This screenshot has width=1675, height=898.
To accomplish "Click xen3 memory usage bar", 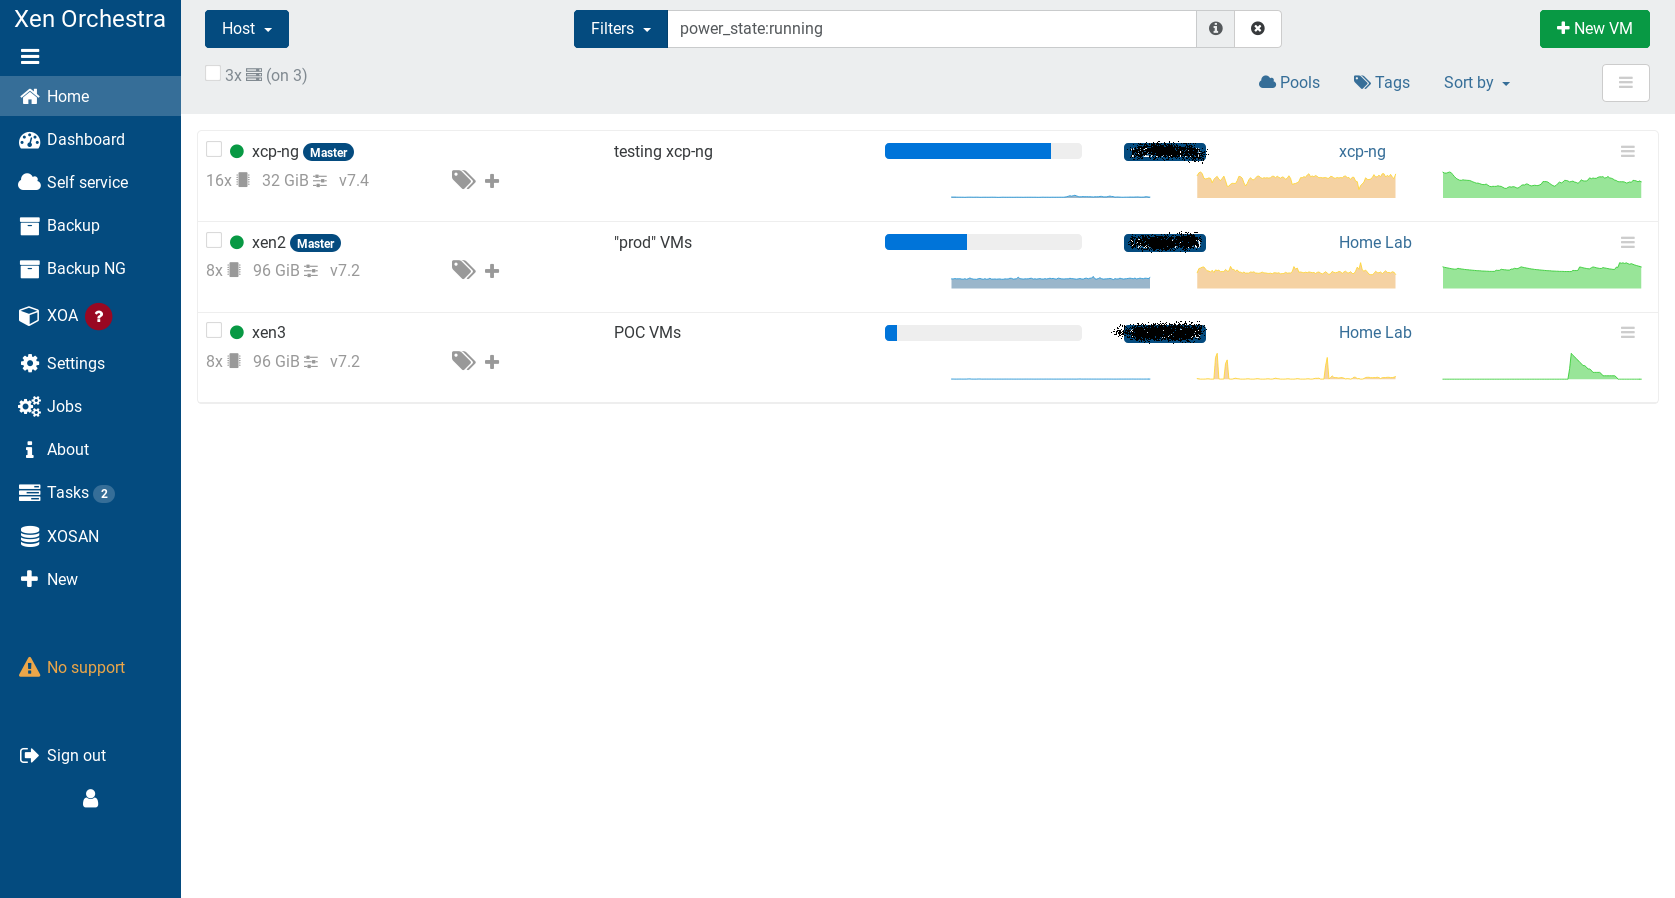I will click(983, 333).
